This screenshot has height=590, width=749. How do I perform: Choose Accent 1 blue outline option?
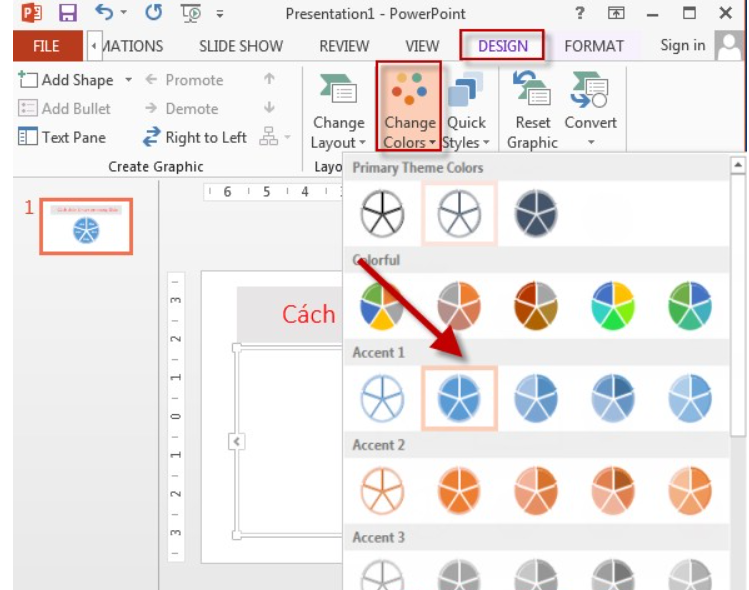click(x=382, y=398)
